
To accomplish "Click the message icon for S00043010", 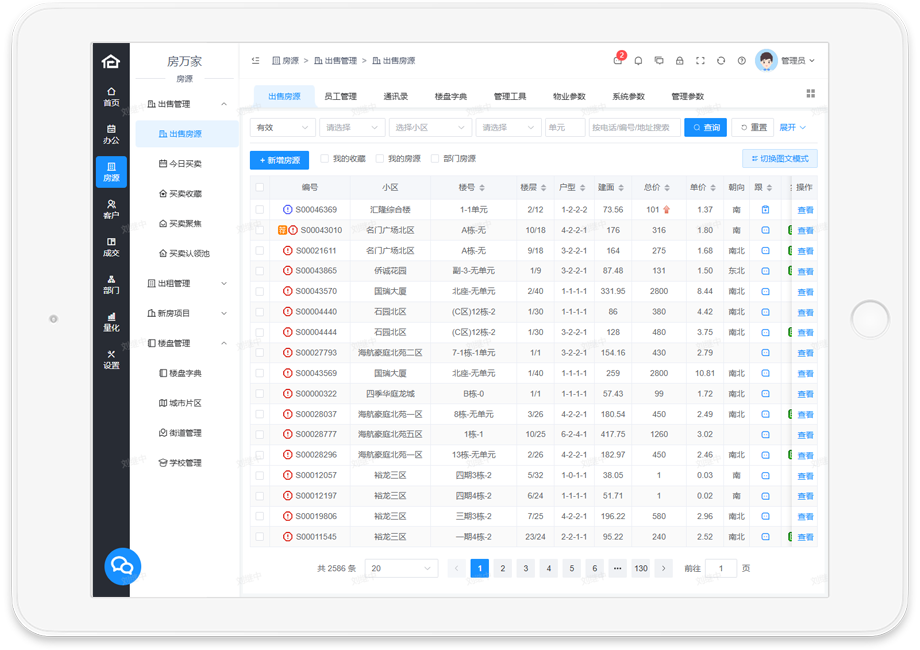I will coord(765,230).
